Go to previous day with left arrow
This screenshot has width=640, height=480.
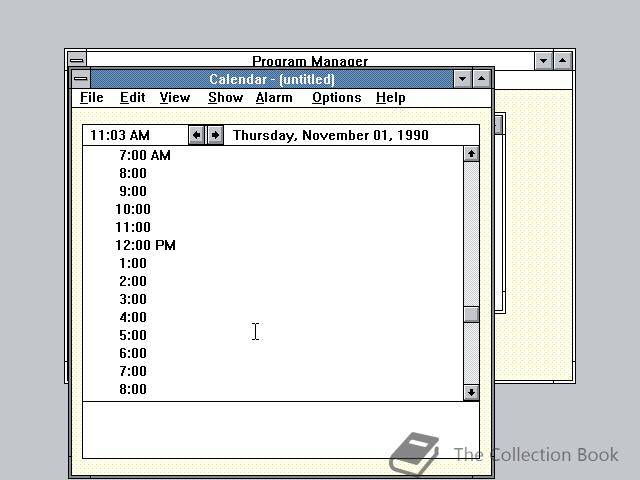point(196,135)
